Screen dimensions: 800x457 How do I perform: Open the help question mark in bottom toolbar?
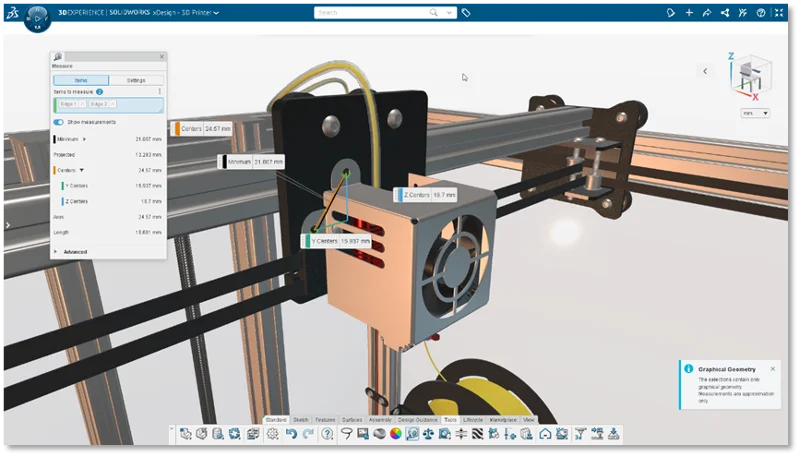click(327, 434)
